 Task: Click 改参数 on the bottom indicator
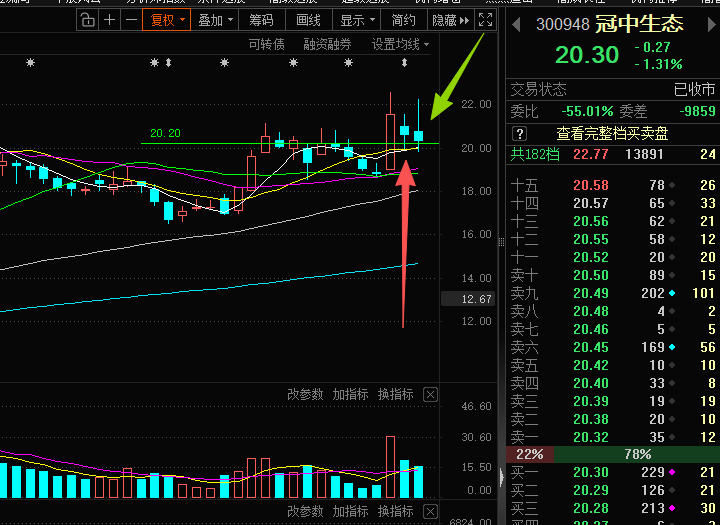(x=305, y=511)
